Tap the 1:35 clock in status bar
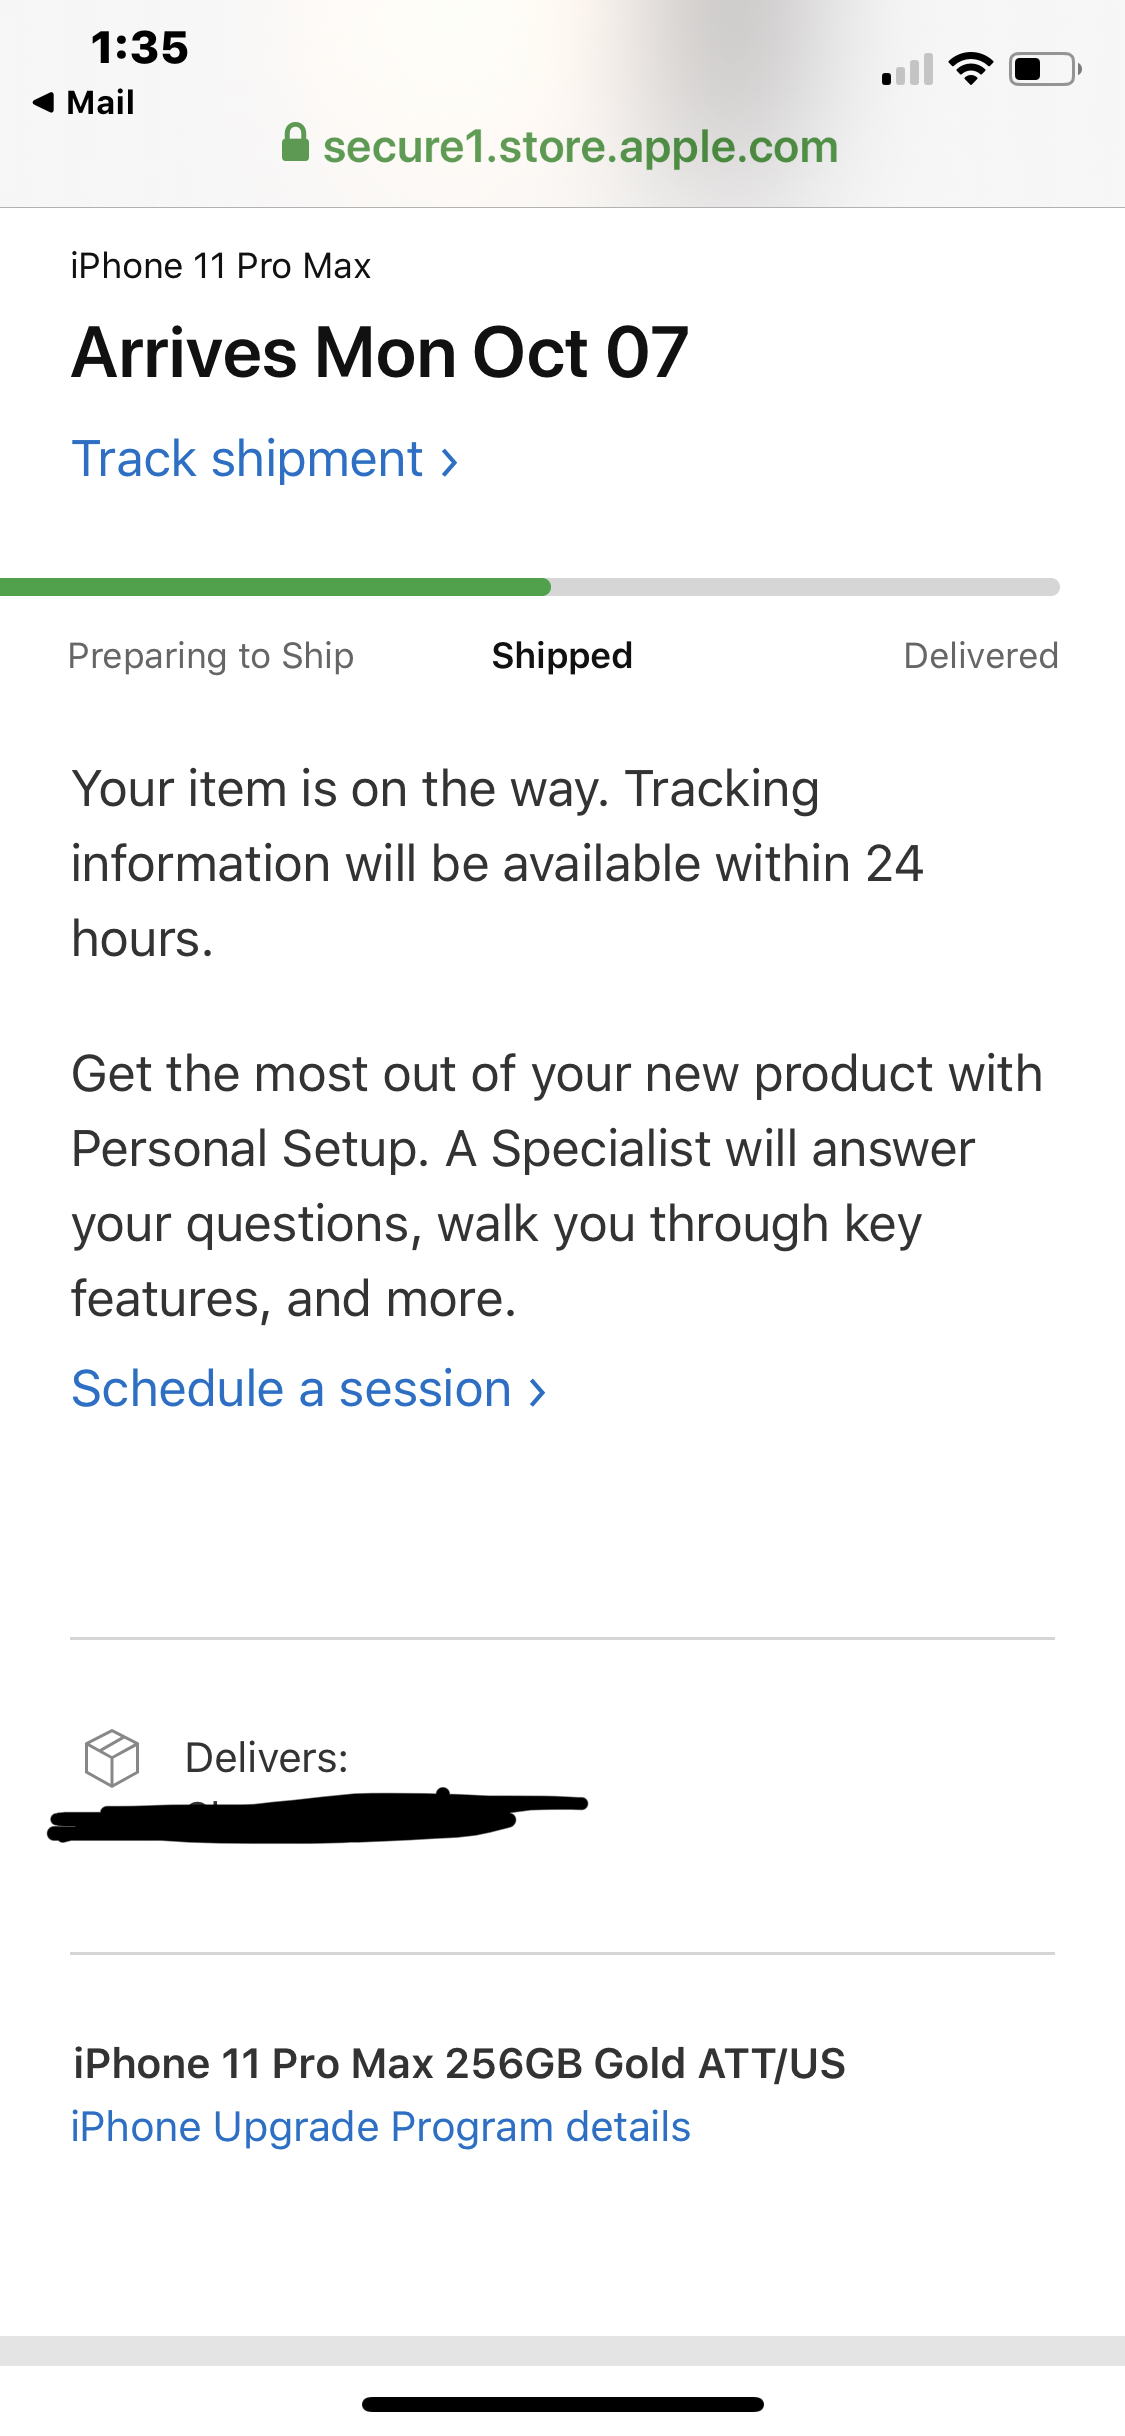Image resolution: width=1125 pixels, height=2436 pixels. (139, 47)
